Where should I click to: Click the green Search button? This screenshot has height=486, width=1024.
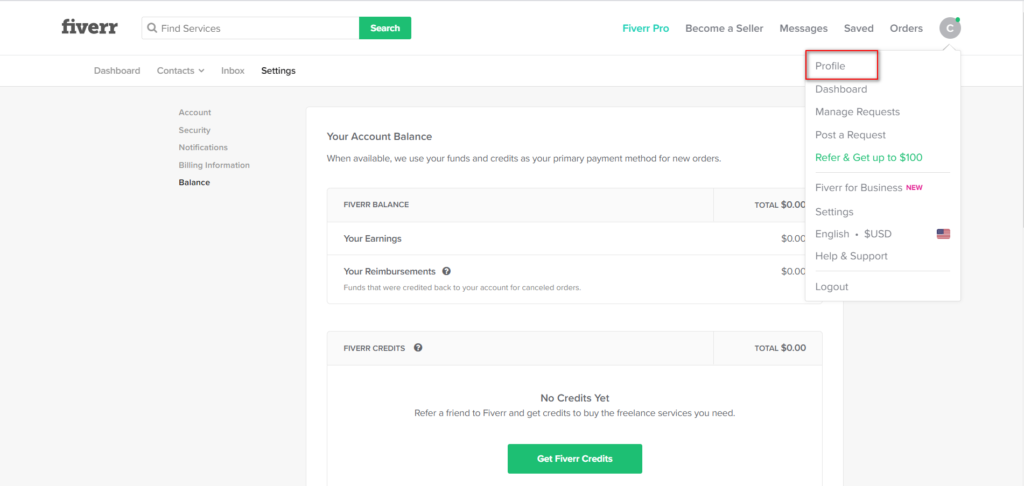[385, 28]
